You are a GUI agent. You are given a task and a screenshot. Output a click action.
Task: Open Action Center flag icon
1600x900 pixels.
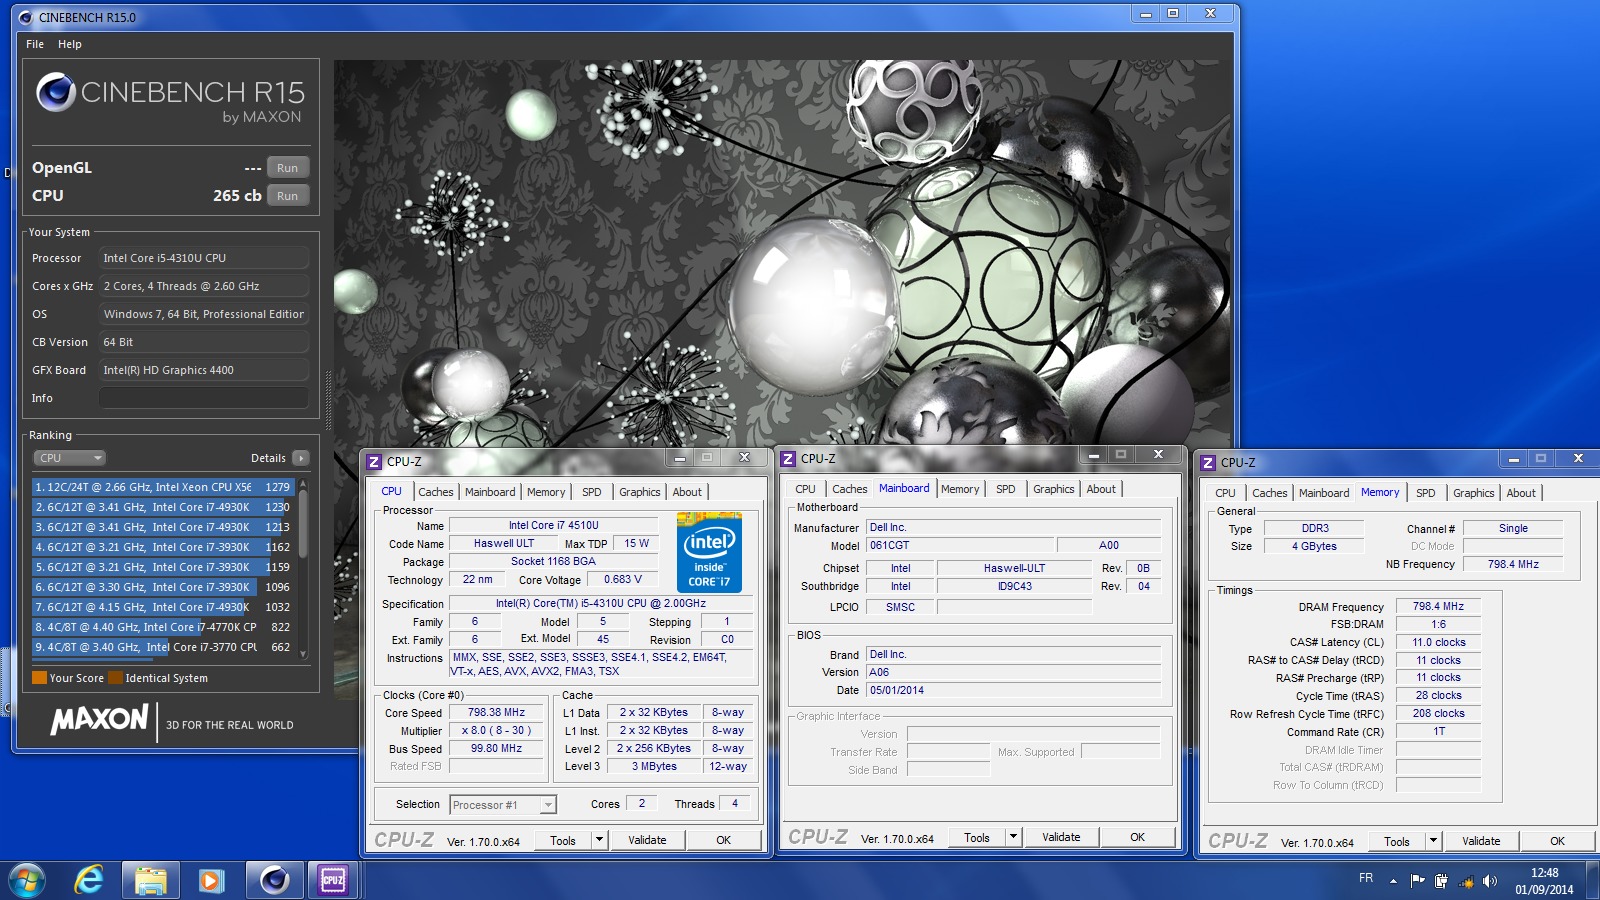tap(1417, 881)
